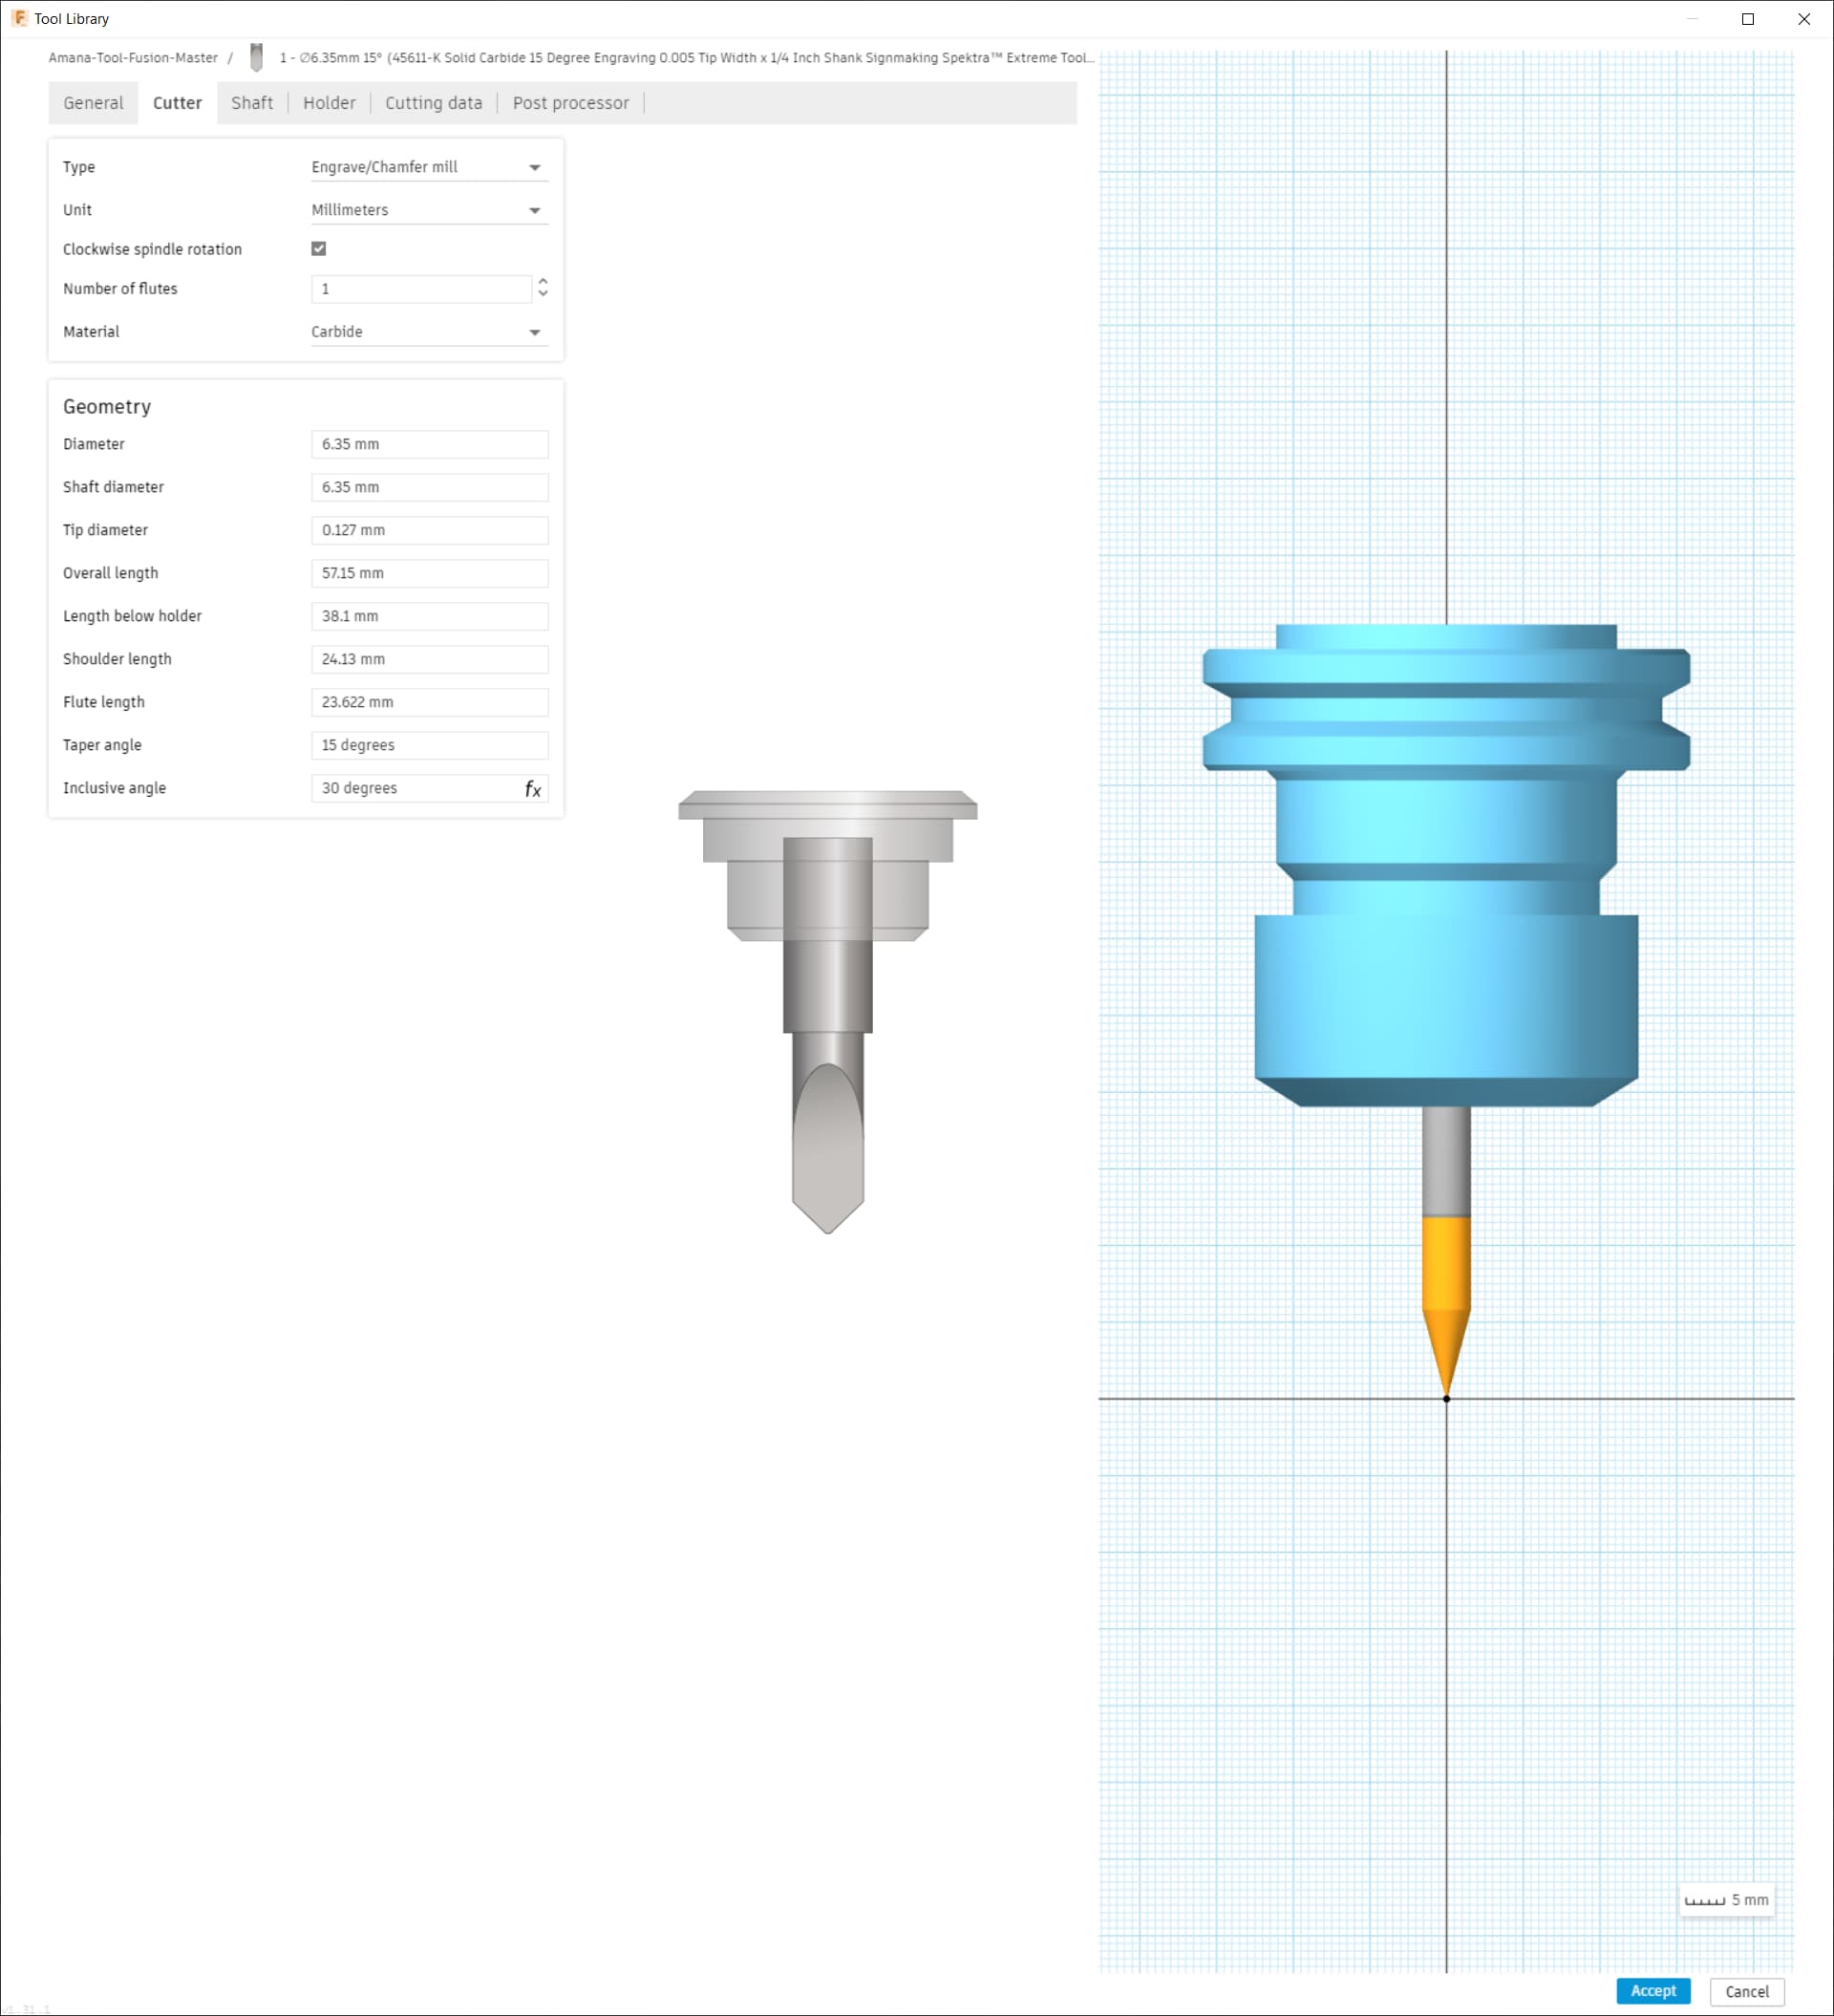
Task: Click the Fusion app icon in title bar
Action: [19, 18]
